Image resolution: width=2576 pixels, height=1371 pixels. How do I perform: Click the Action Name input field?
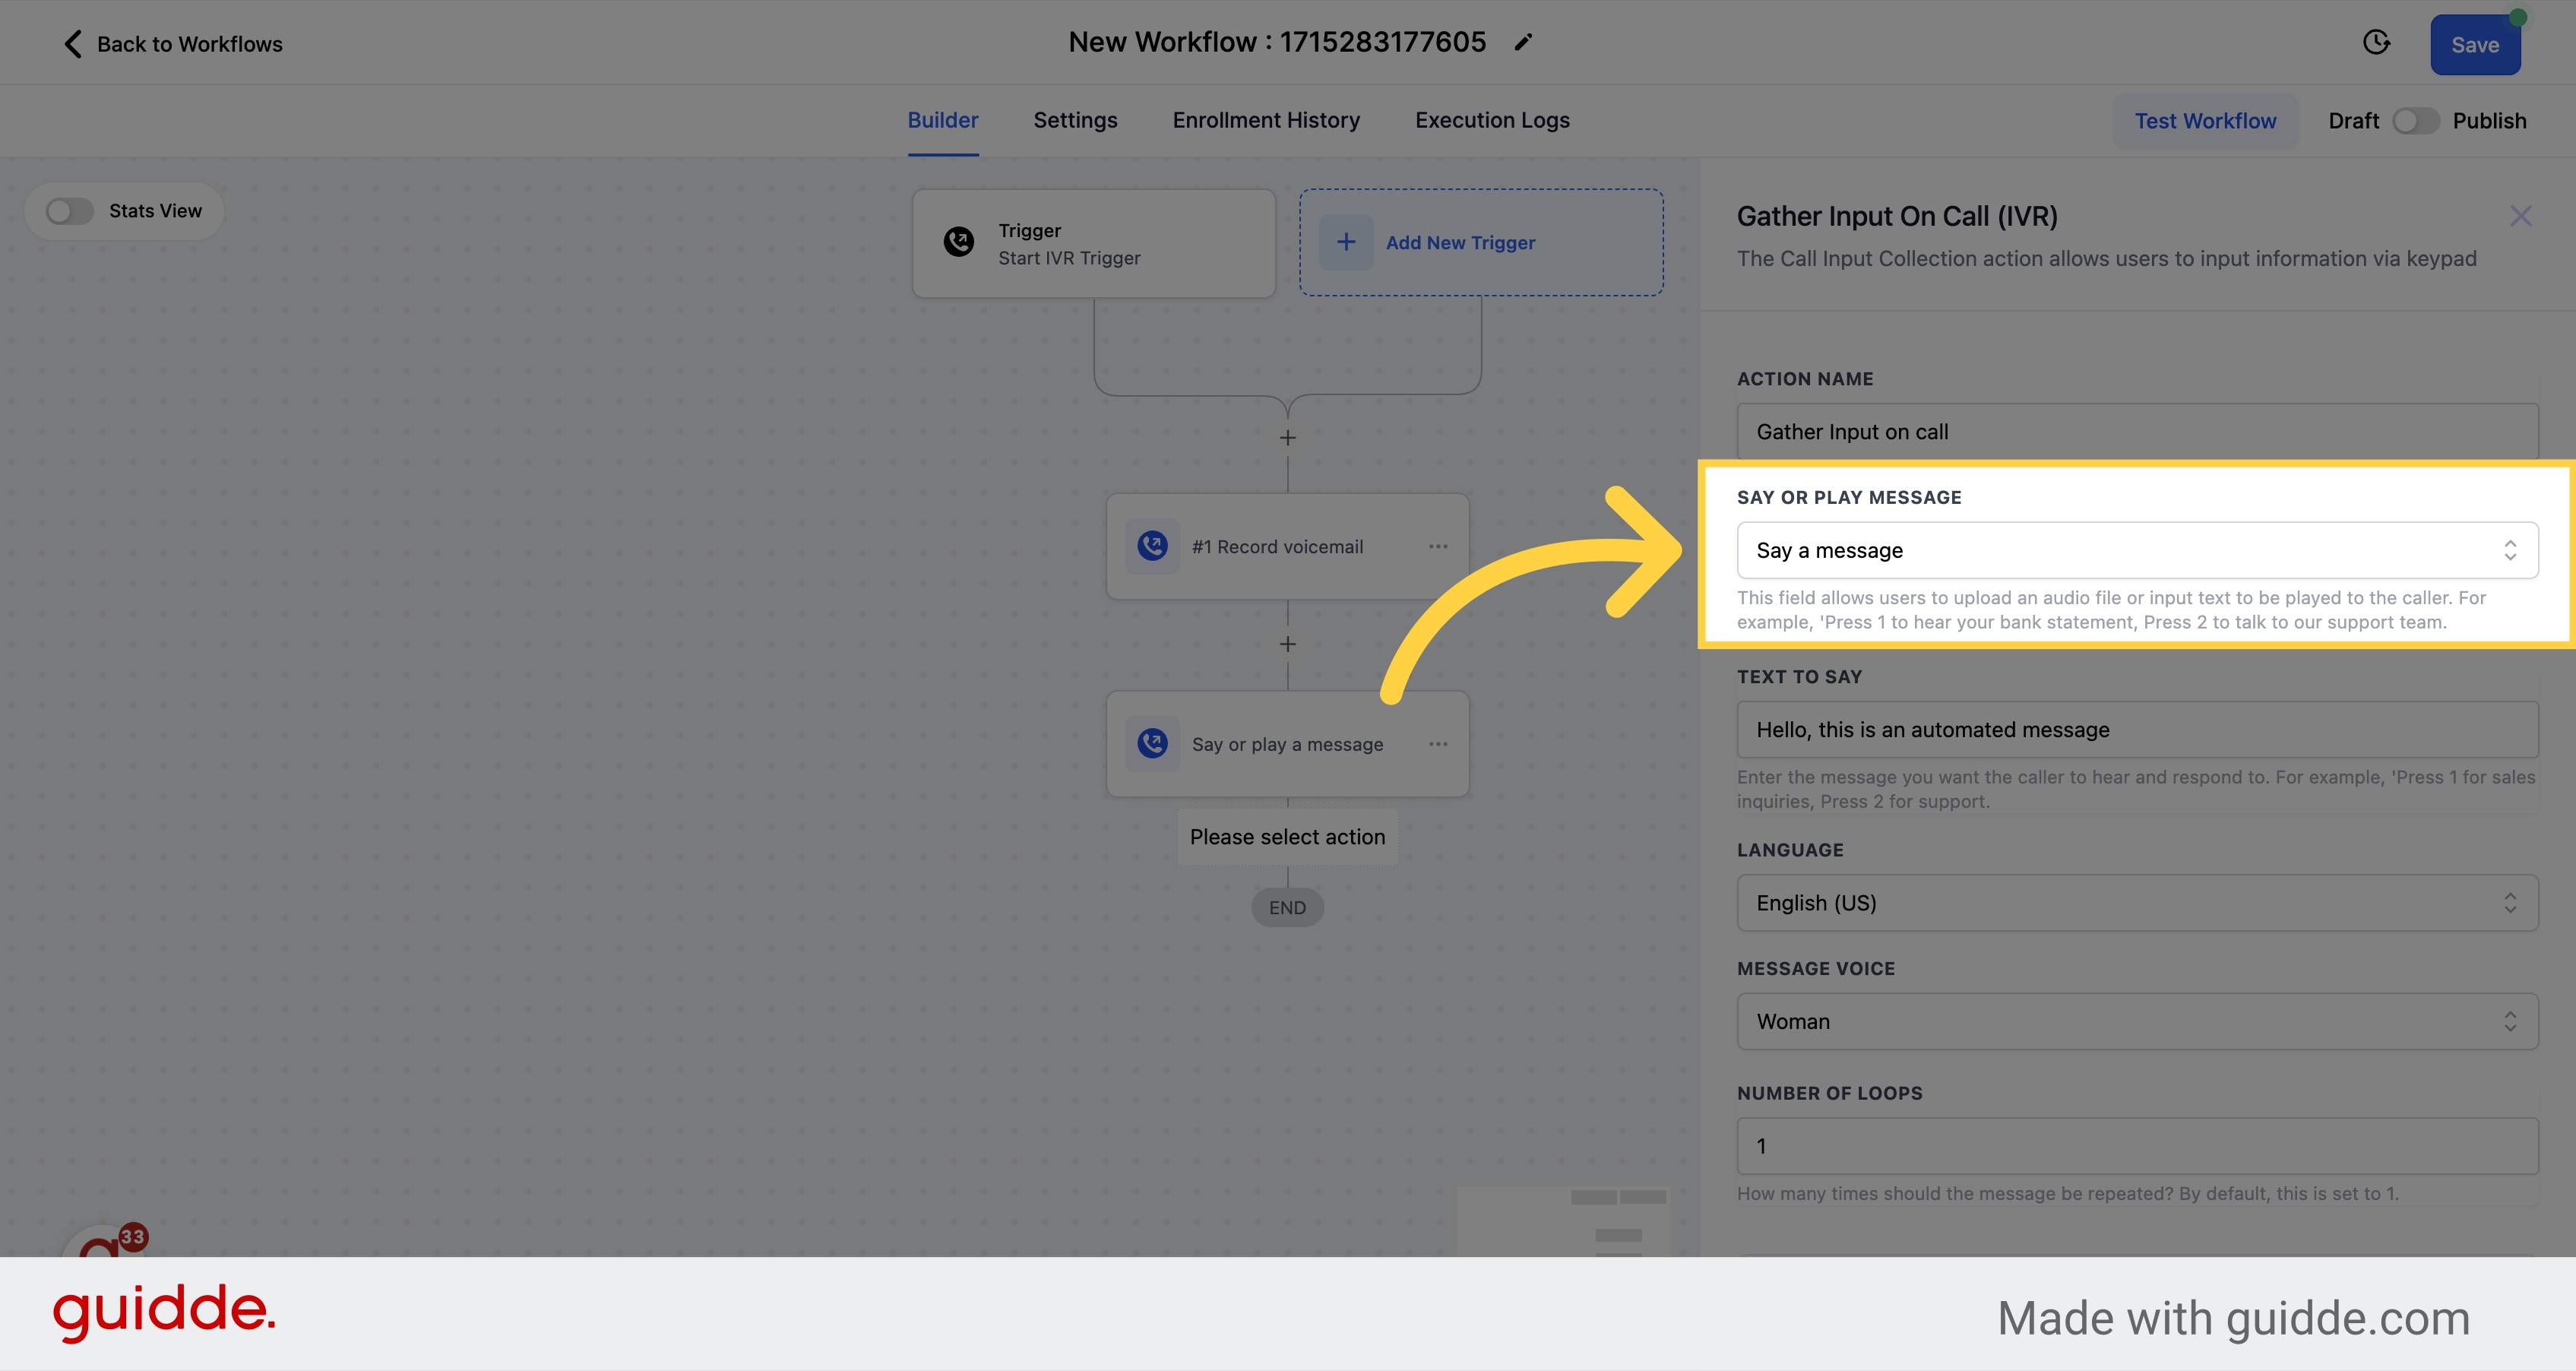(2137, 431)
